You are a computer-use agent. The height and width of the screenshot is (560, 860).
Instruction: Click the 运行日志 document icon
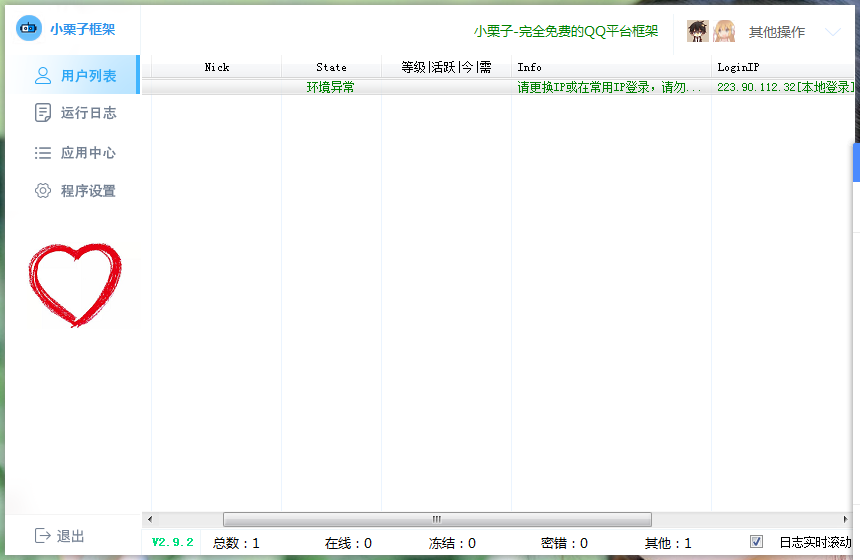coord(43,113)
